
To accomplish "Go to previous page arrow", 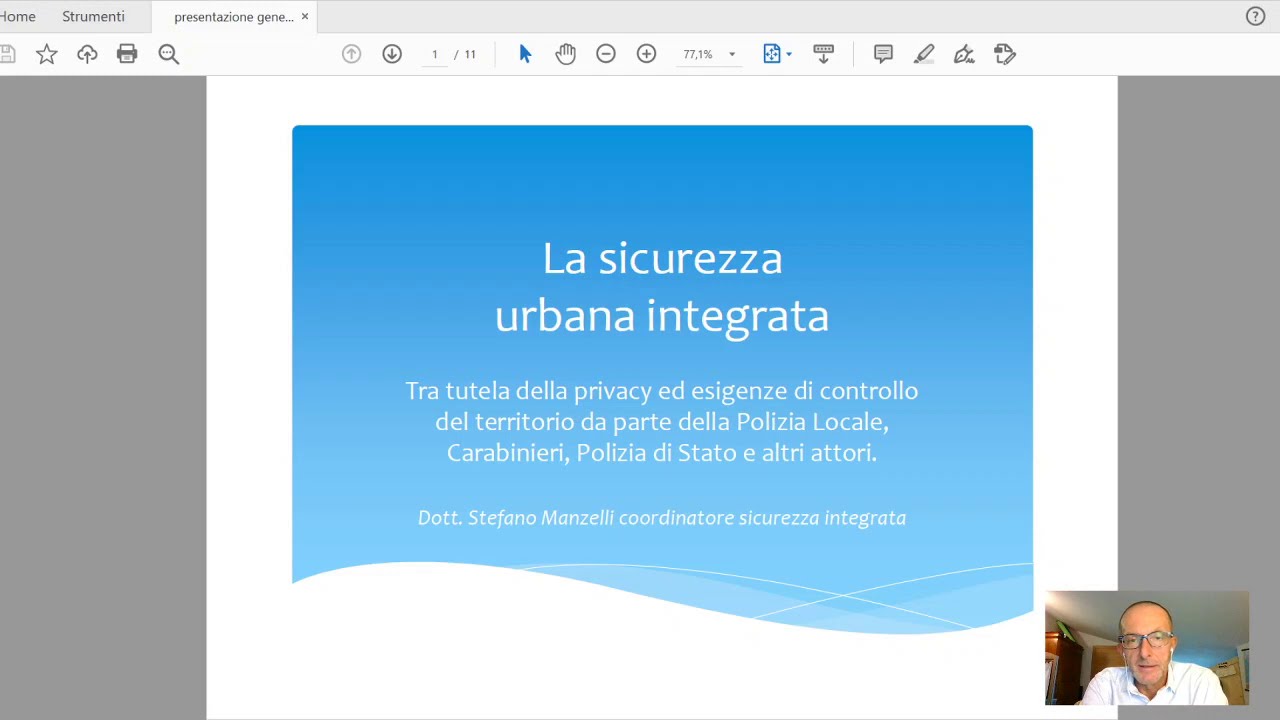I will point(351,54).
